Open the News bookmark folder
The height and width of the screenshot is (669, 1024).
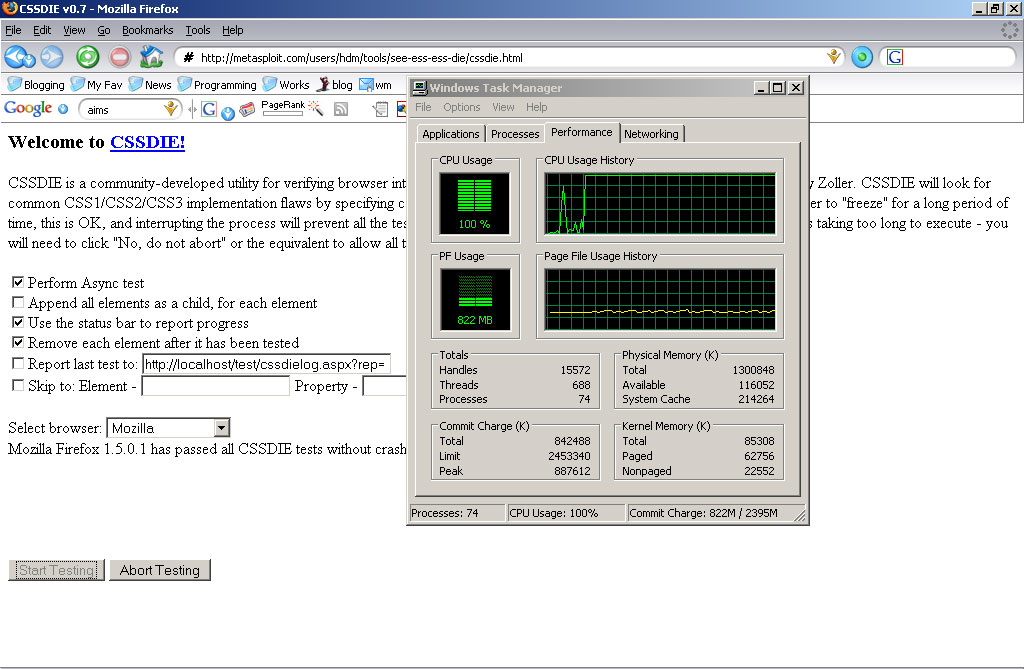tap(150, 85)
